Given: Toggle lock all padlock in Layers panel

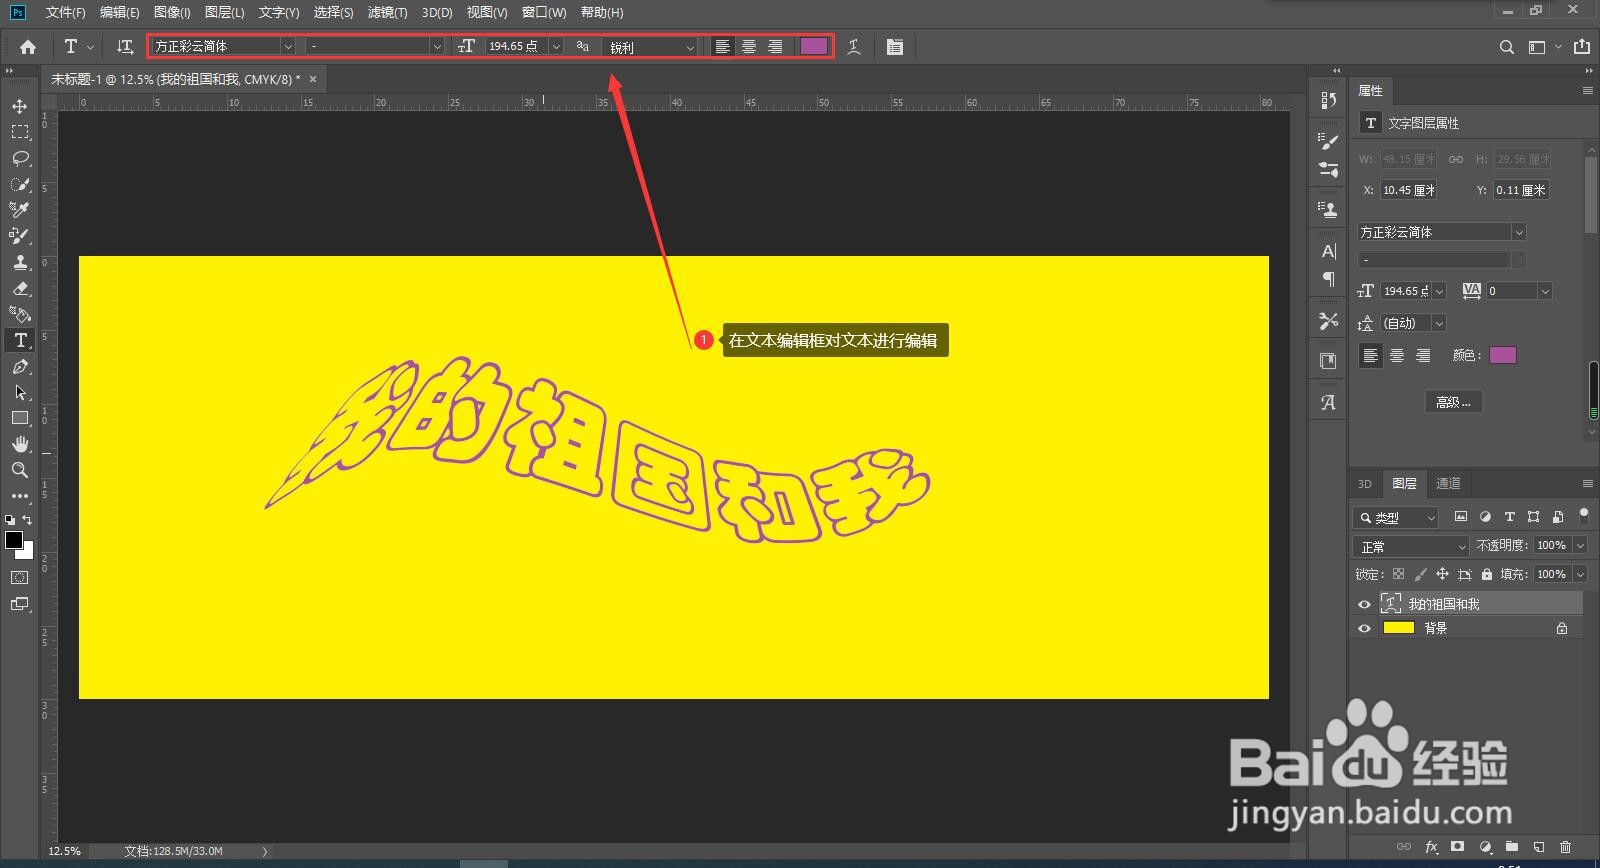Looking at the screenshot, I should 1487,574.
